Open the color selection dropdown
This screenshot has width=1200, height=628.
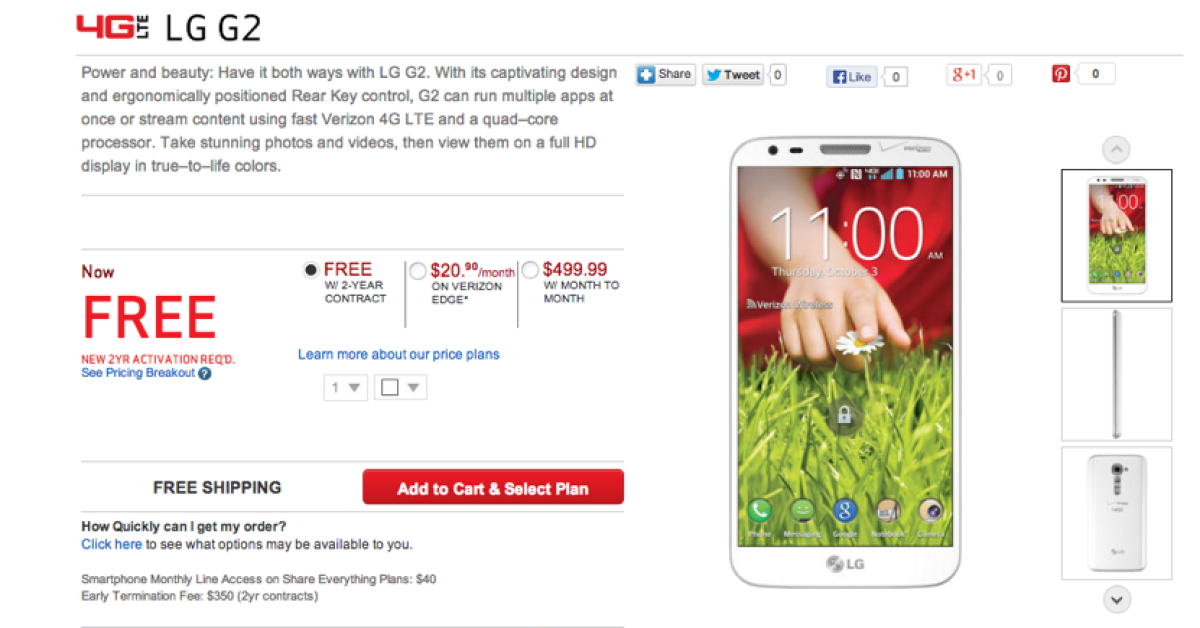tap(401, 387)
